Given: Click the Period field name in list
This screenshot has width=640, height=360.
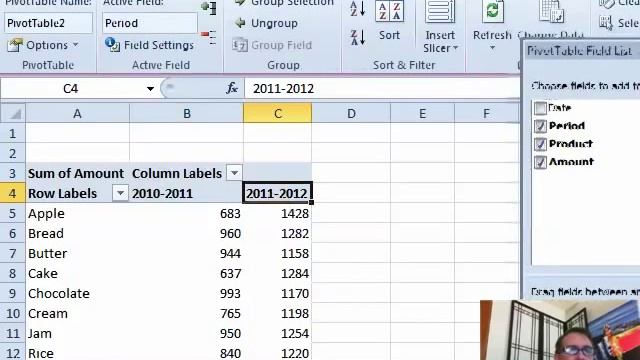Looking at the screenshot, I should pyautogui.click(x=567, y=126).
